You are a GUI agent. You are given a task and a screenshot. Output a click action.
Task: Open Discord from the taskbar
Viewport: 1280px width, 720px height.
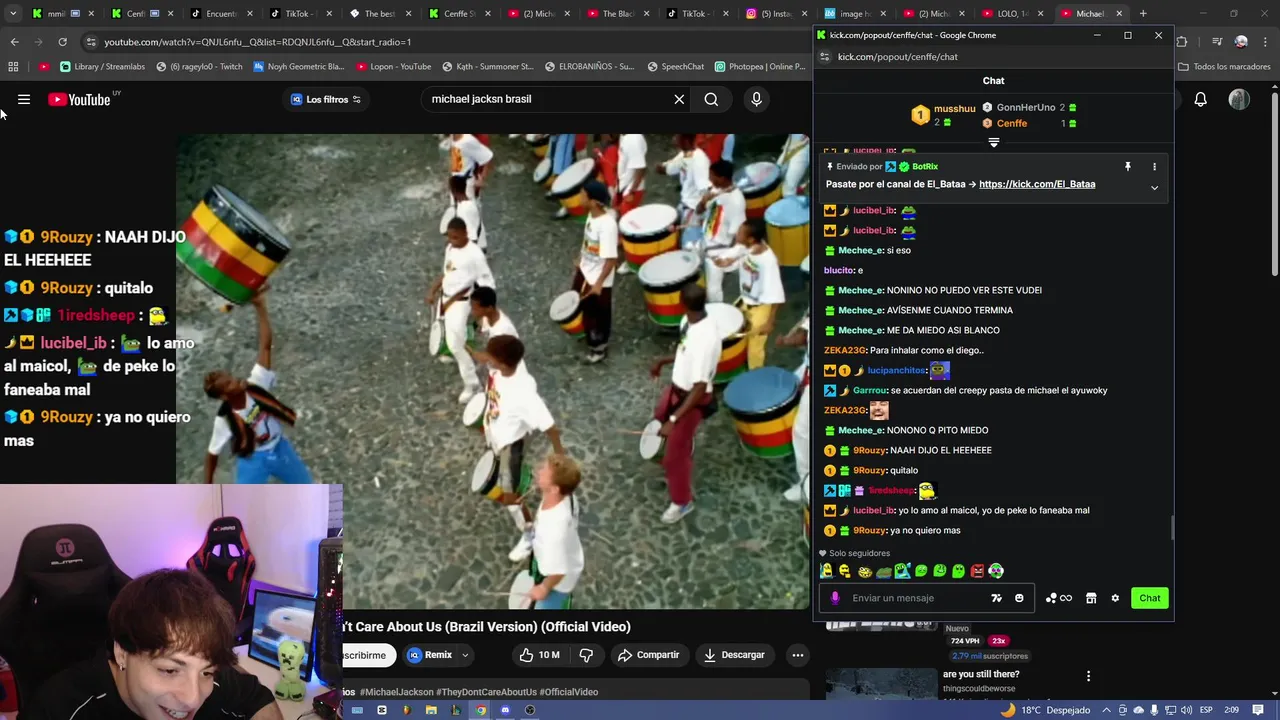(505, 710)
